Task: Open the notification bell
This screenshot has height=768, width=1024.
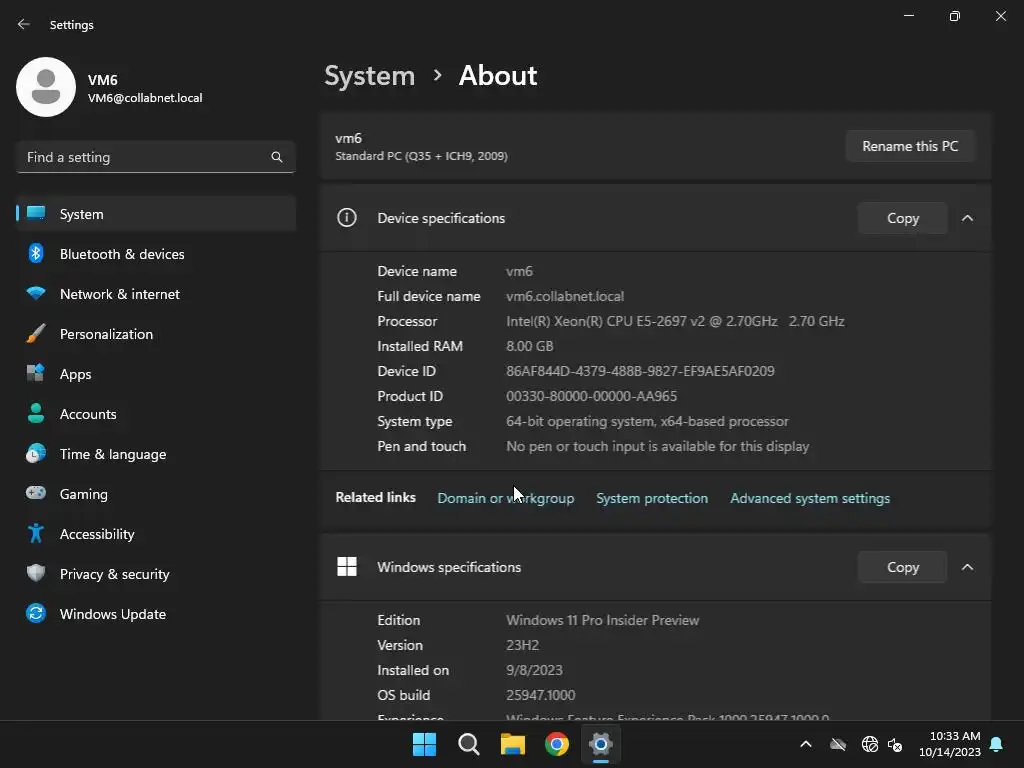Action: 997,744
